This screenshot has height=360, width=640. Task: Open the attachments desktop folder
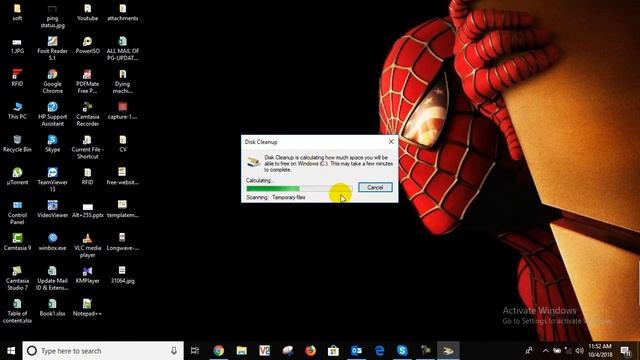122,12
